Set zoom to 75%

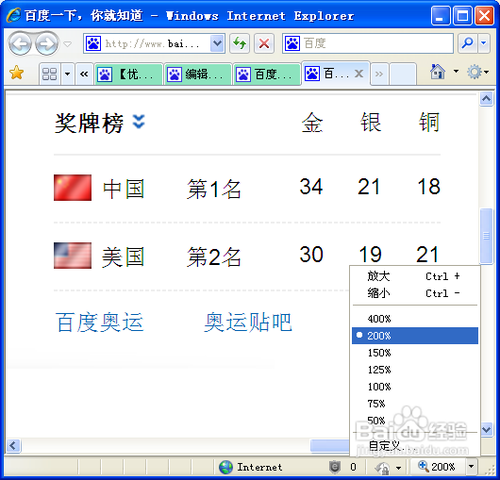pos(415,404)
